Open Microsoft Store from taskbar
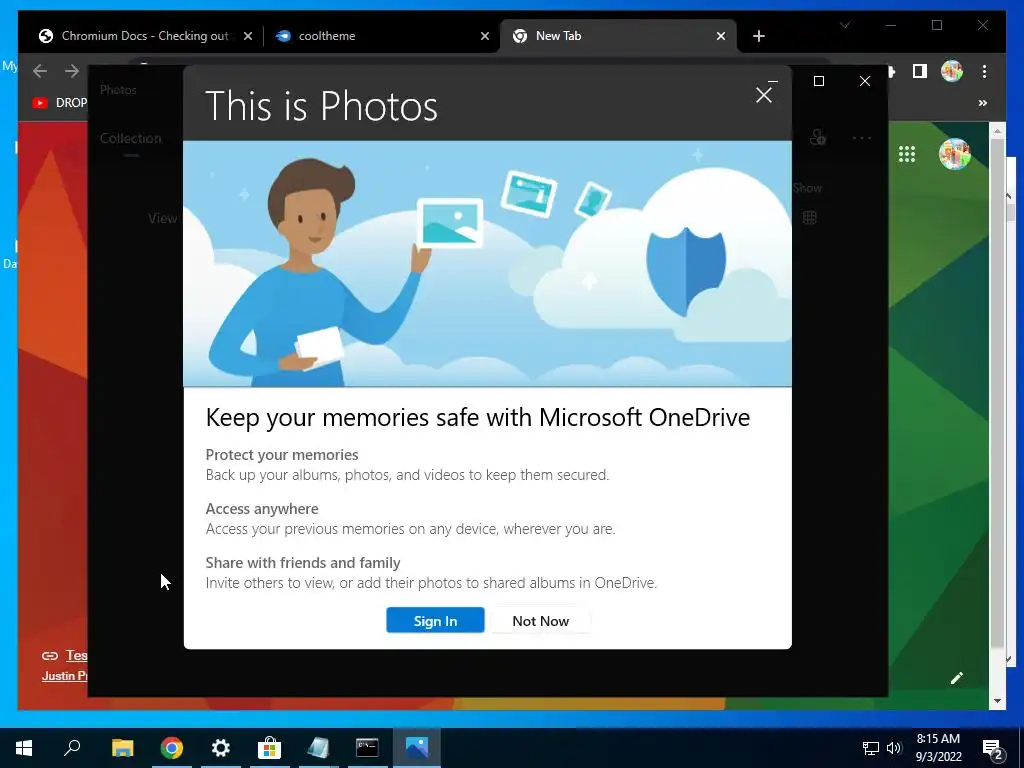Image resolution: width=1024 pixels, height=768 pixels. (269, 748)
